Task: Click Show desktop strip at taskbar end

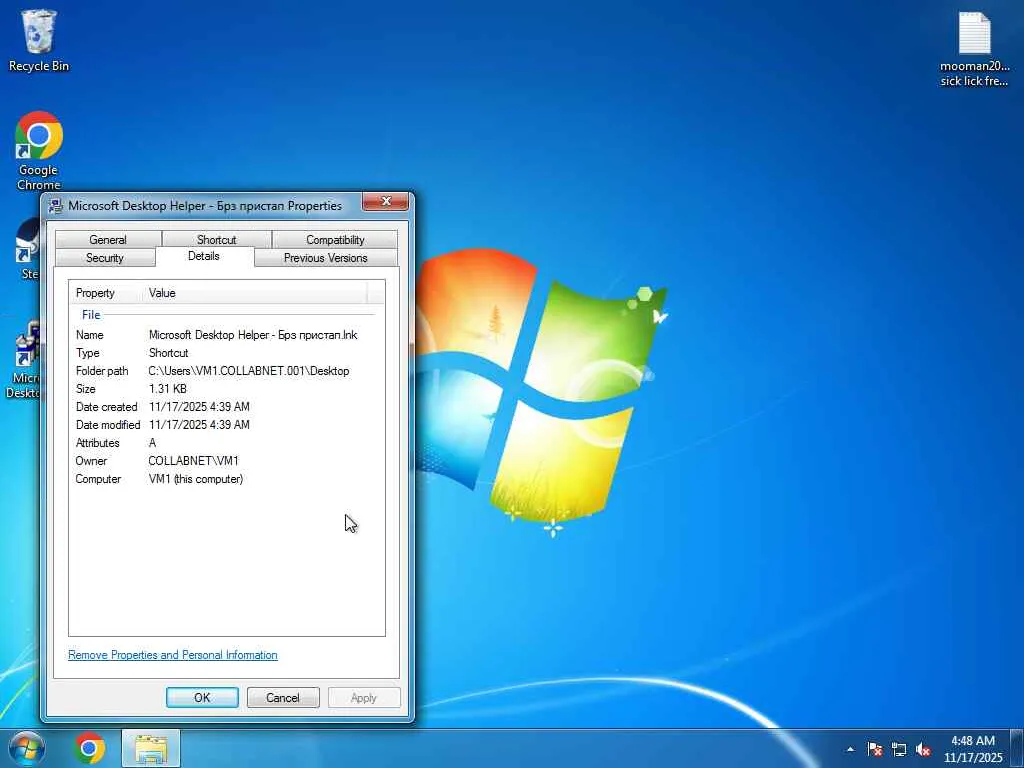Action: [1017, 748]
